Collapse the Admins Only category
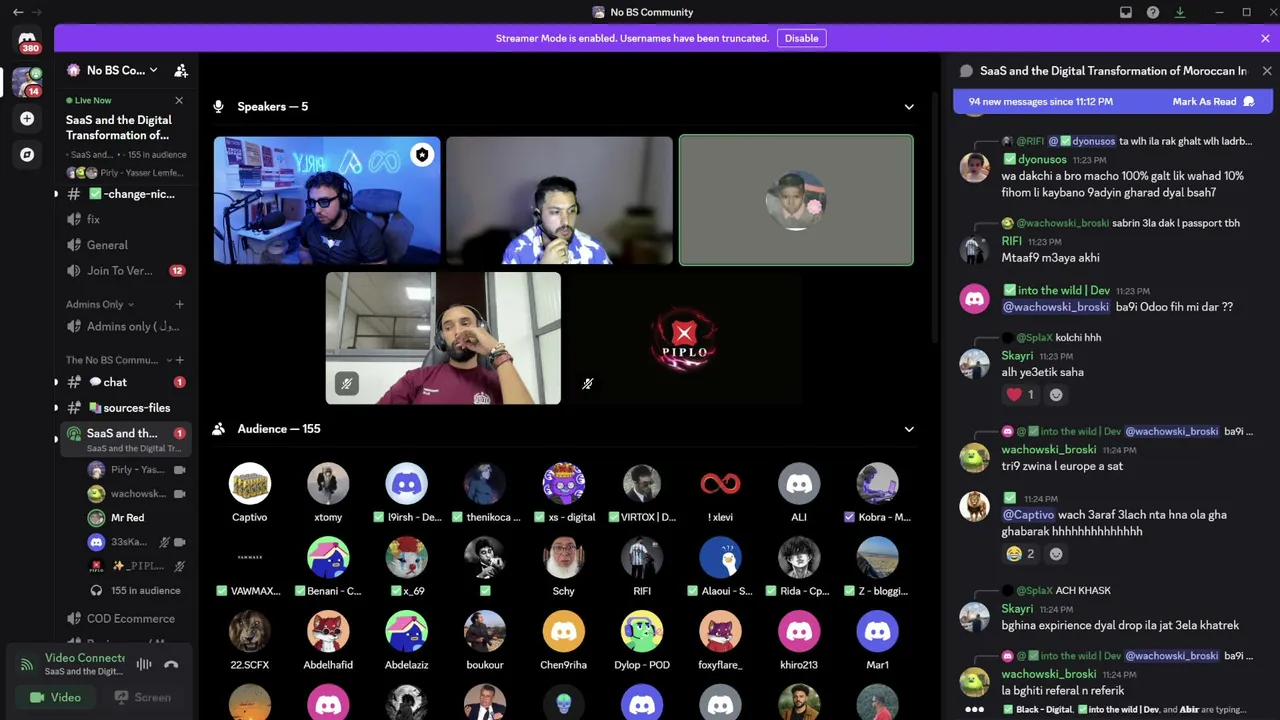 coord(100,304)
